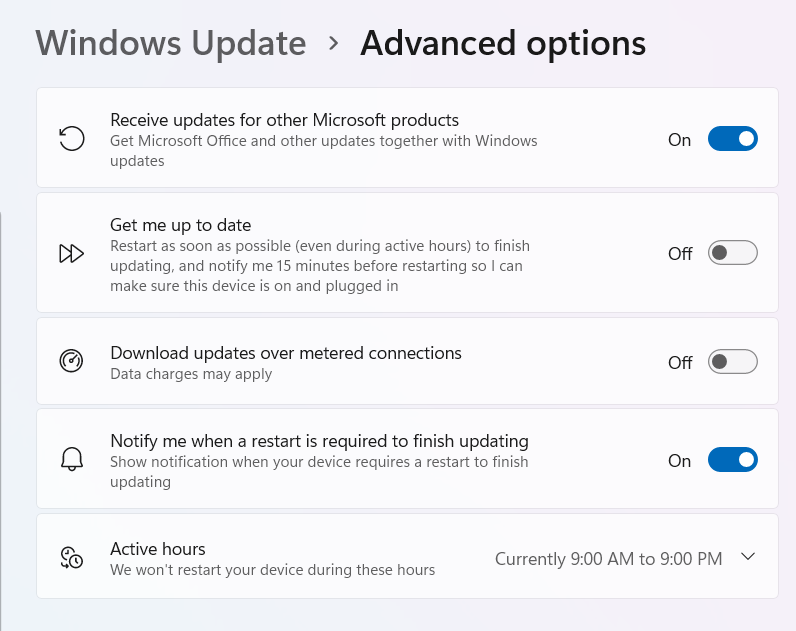This screenshot has width=796, height=631.
Task: Click the circular refresh icon for Microsoft products
Action: (x=72, y=139)
